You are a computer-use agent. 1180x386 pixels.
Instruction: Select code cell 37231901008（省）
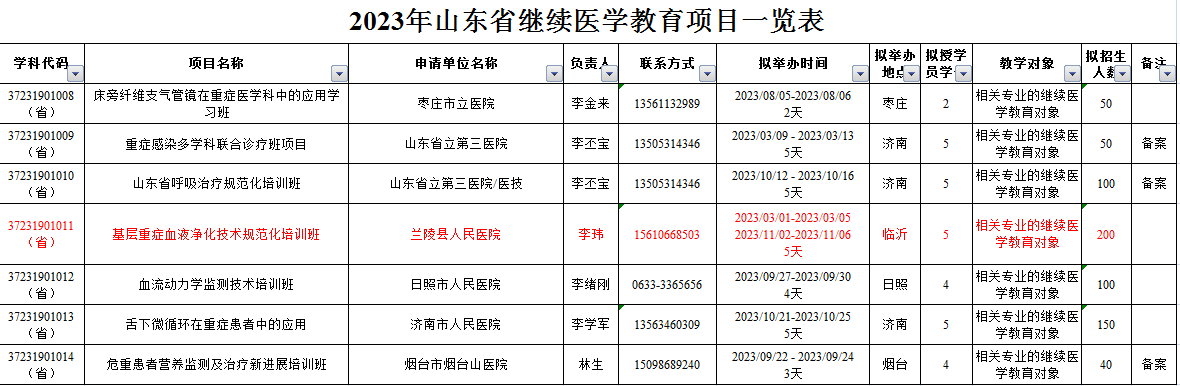(41, 104)
